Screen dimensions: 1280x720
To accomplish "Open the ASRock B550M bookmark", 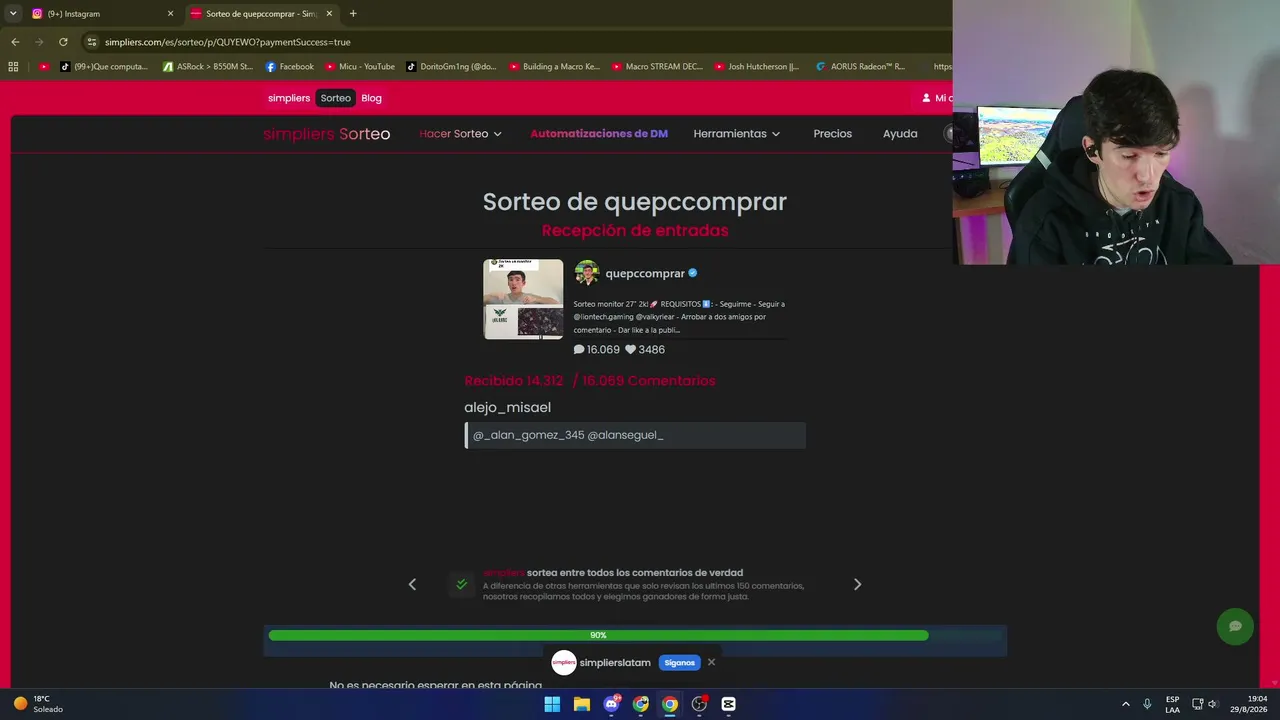I will coord(208,67).
